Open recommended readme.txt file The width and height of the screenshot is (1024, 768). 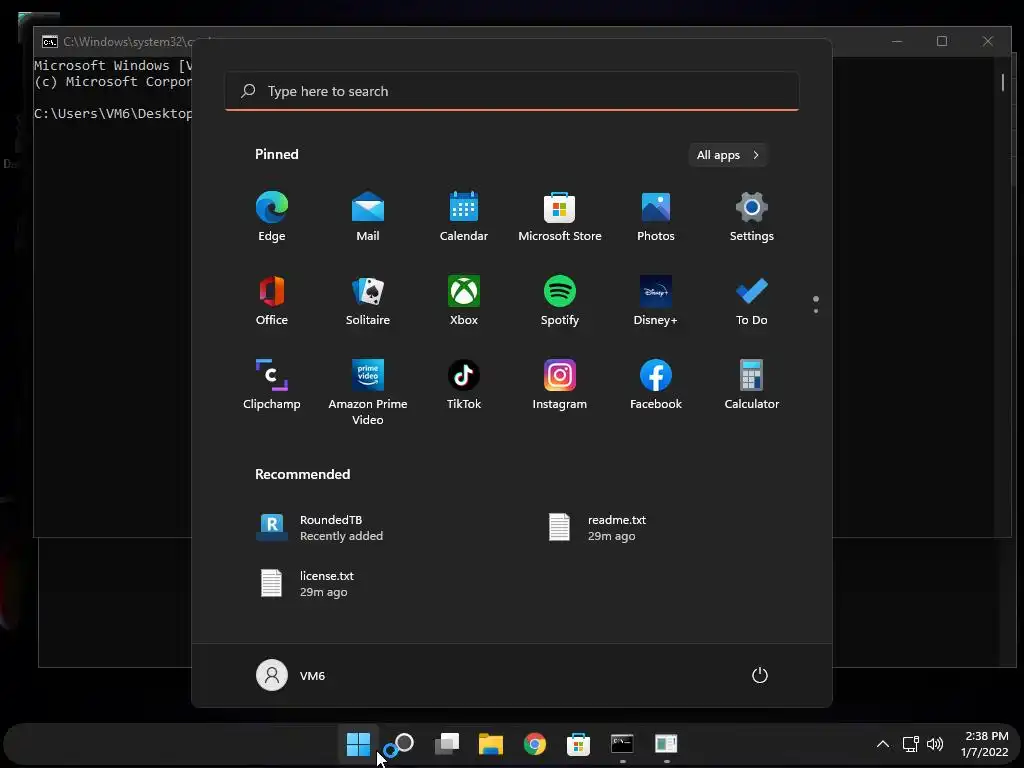pos(598,528)
